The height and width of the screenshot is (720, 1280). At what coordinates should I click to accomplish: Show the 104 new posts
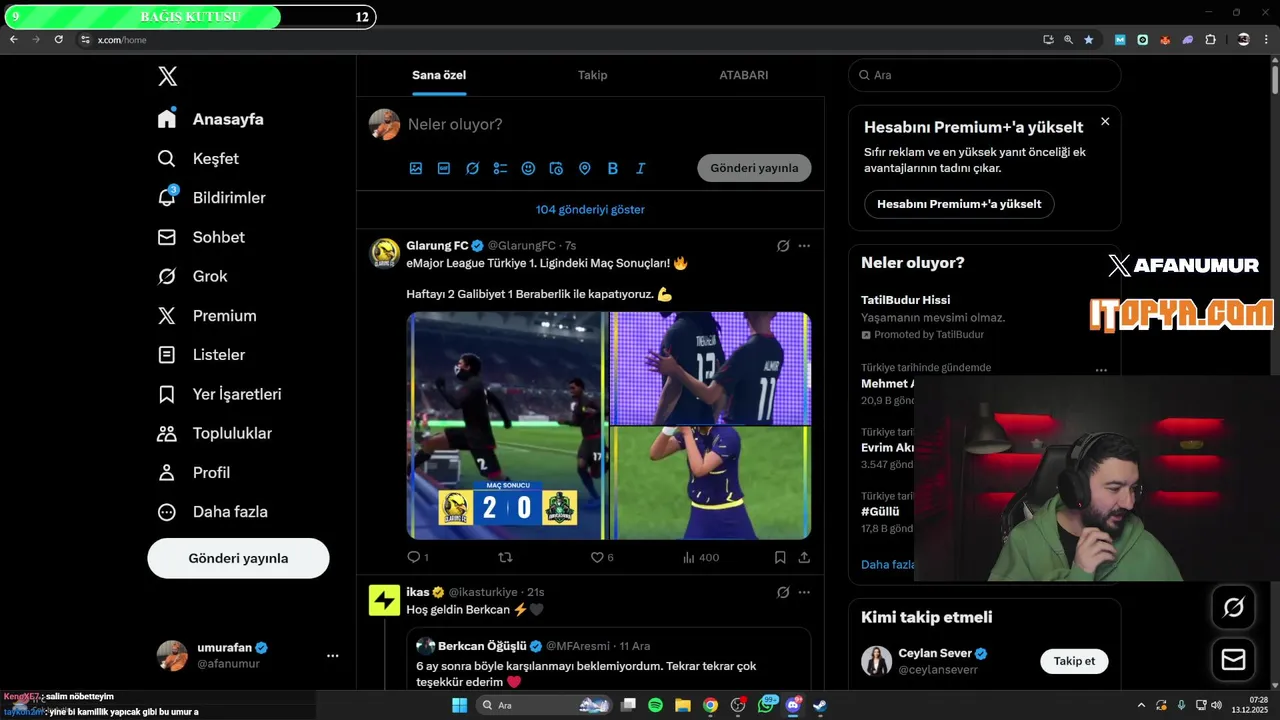pyautogui.click(x=590, y=210)
